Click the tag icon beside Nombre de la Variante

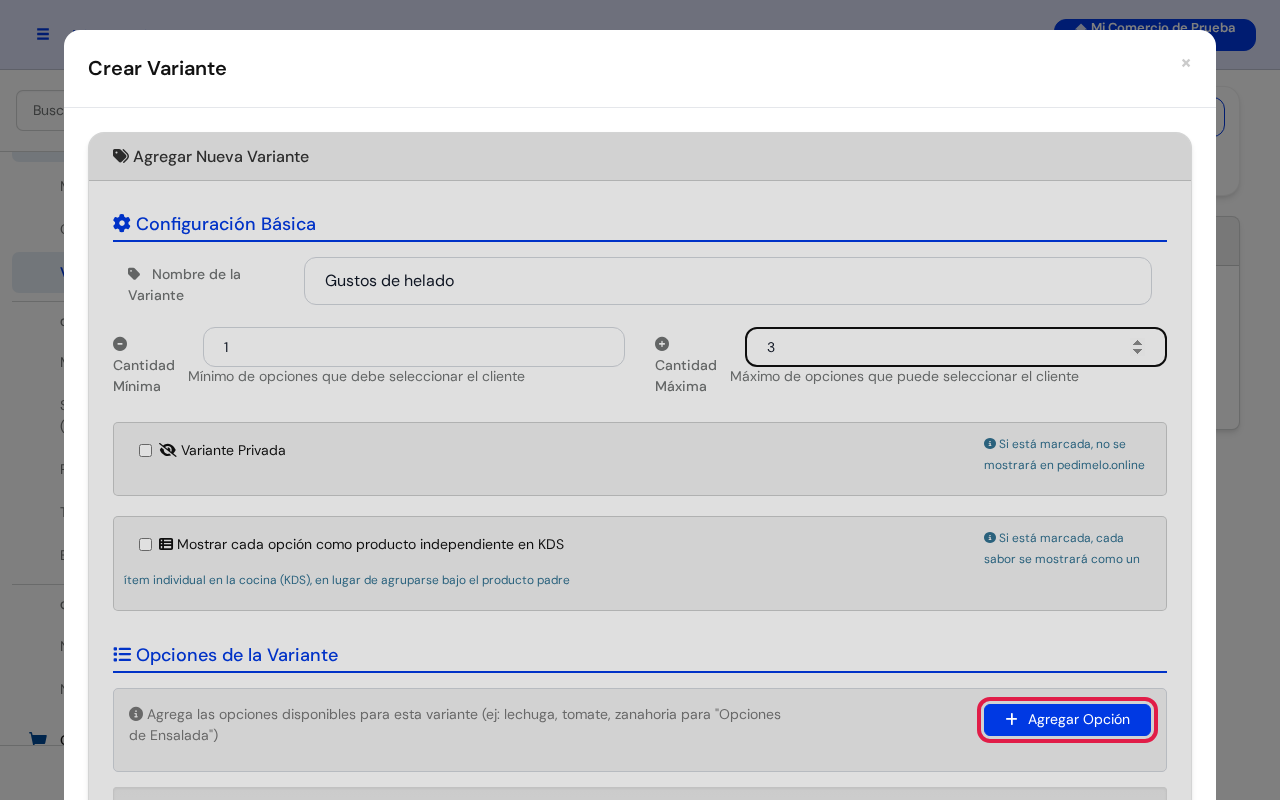click(134, 274)
